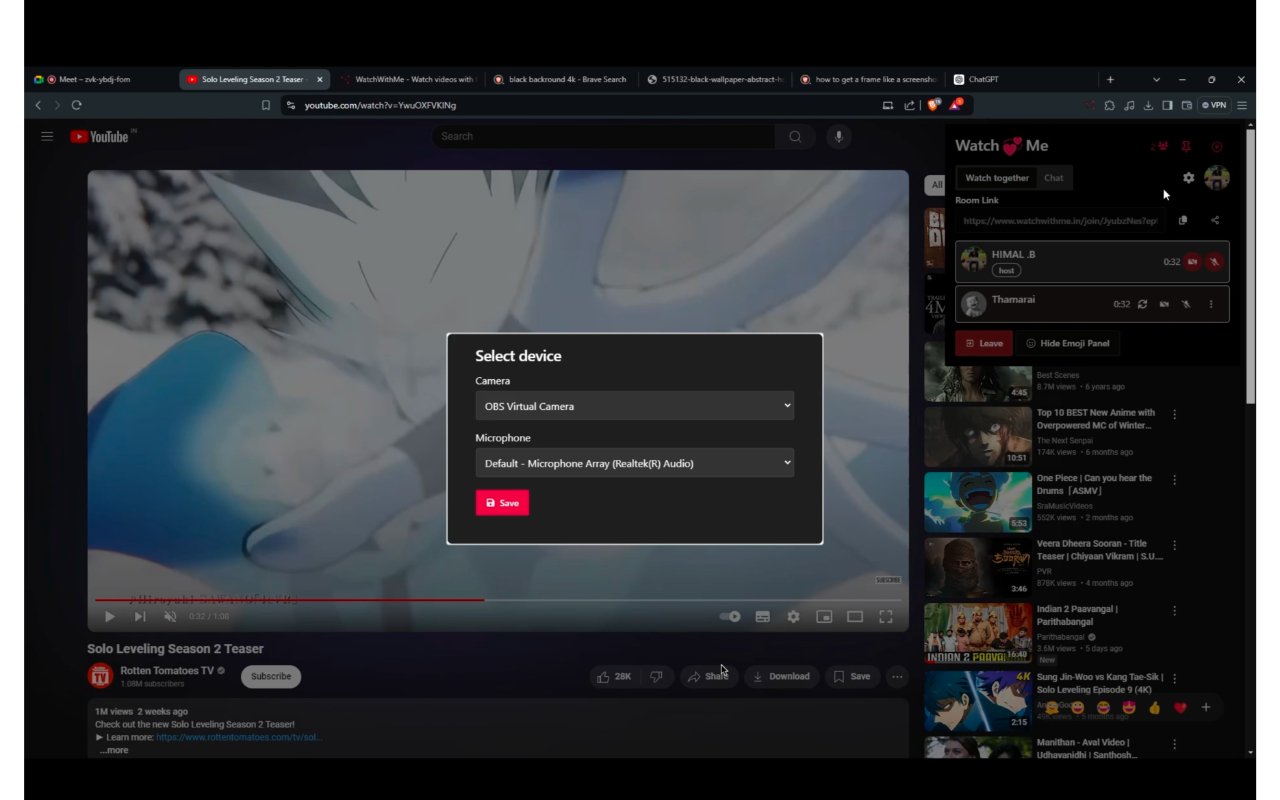Open the browser extensions puzzle icon

coord(1109,105)
